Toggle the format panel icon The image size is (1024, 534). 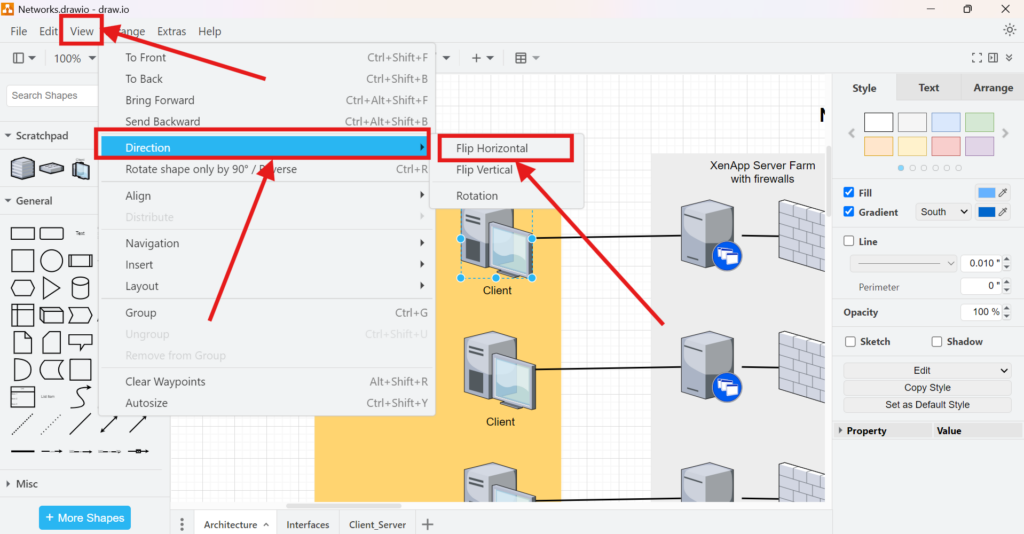click(993, 58)
